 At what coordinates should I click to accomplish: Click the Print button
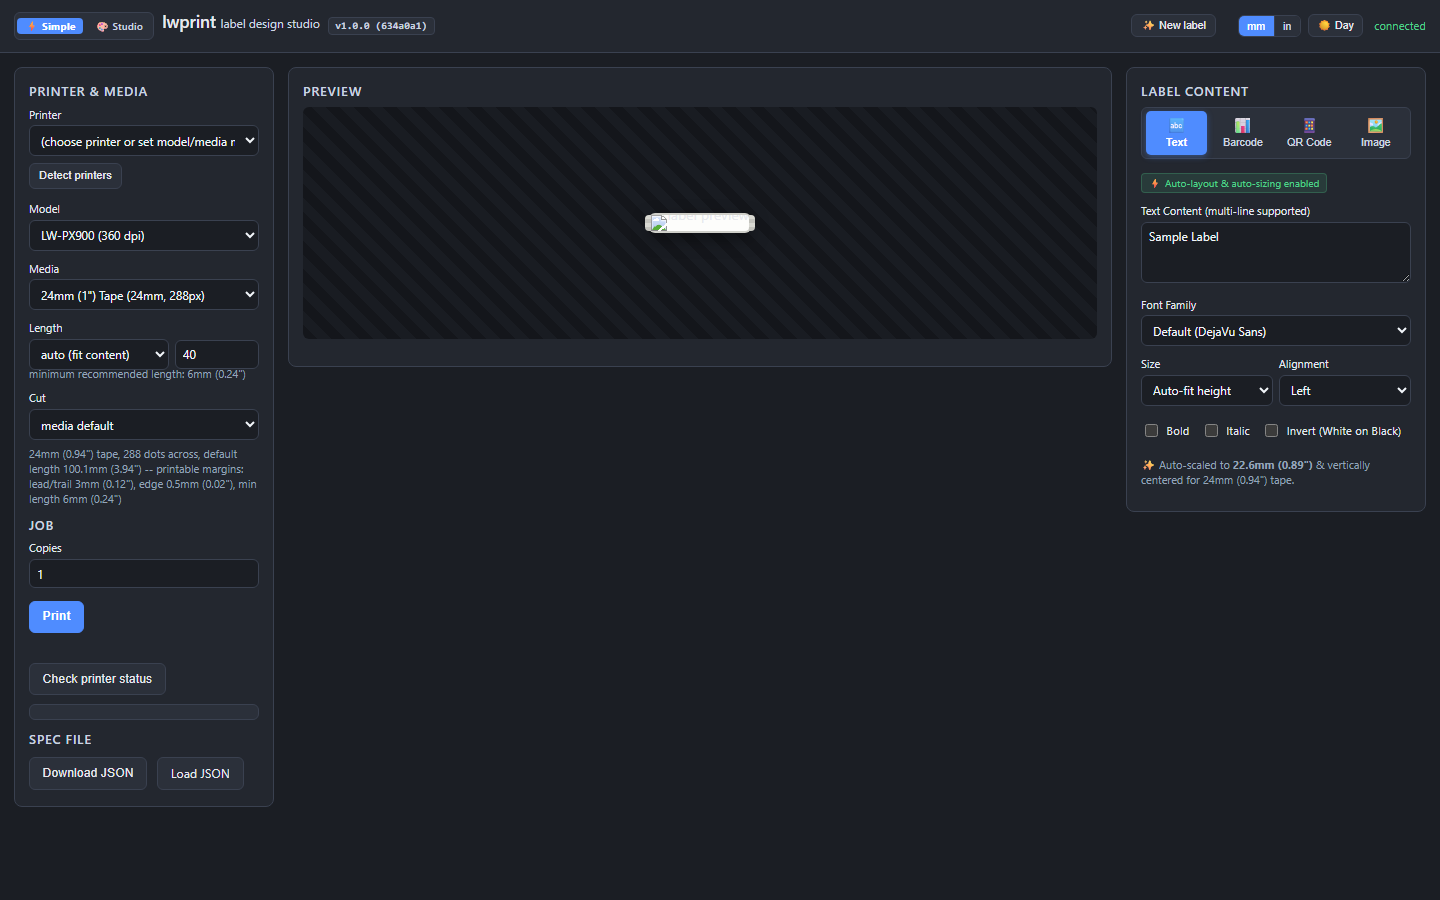pos(56,617)
